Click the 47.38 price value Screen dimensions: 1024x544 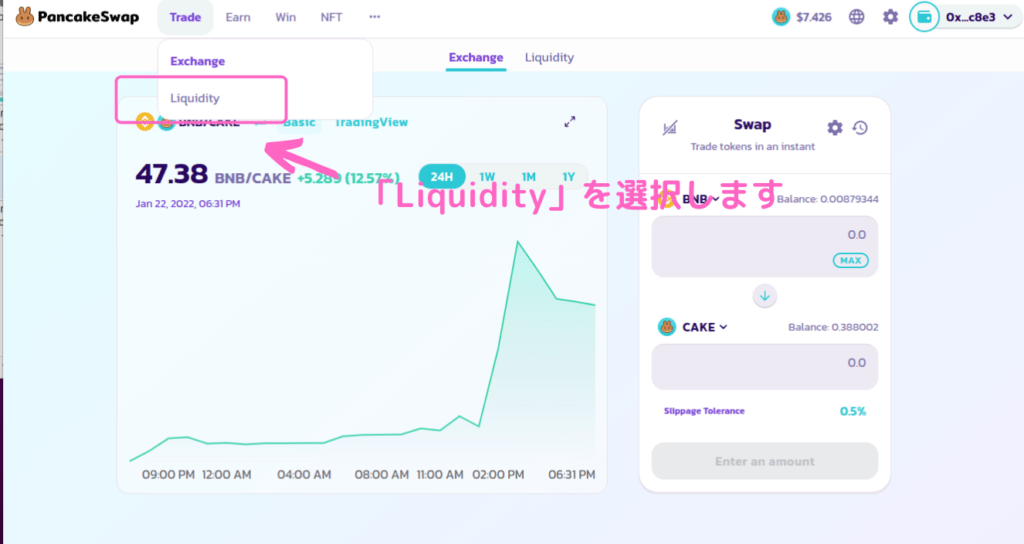[172, 174]
